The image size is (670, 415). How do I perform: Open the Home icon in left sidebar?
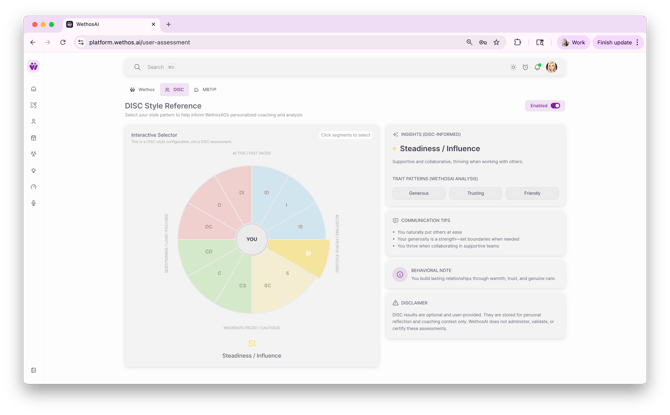click(x=33, y=89)
